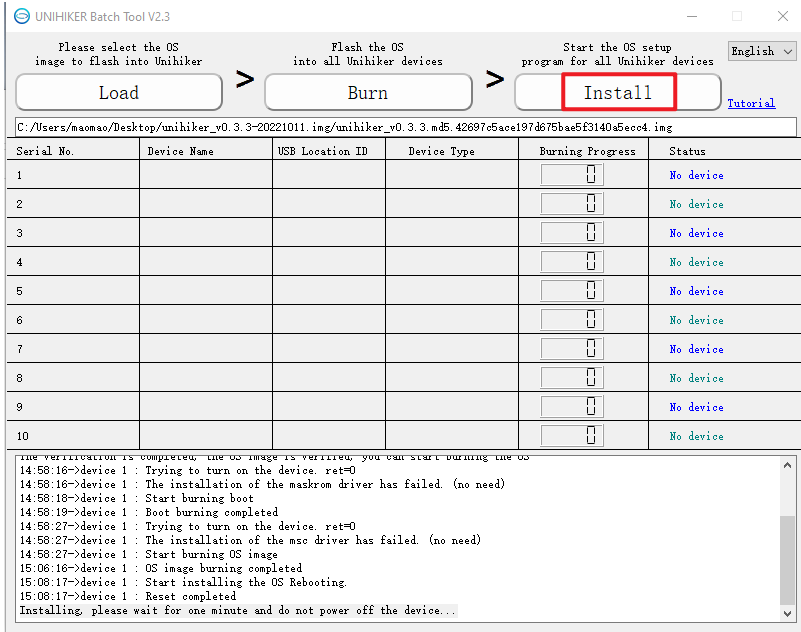Viewport: 801px width, 632px height.
Task: Click the log scrollbar down arrow
Action: (x=788, y=612)
